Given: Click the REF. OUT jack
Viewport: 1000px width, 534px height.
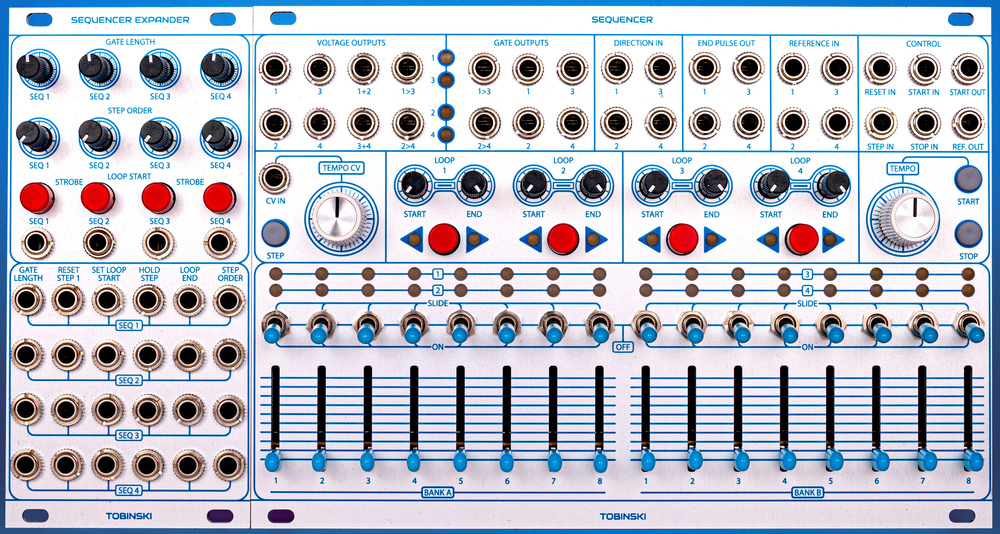Looking at the screenshot, I should (x=967, y=123).
